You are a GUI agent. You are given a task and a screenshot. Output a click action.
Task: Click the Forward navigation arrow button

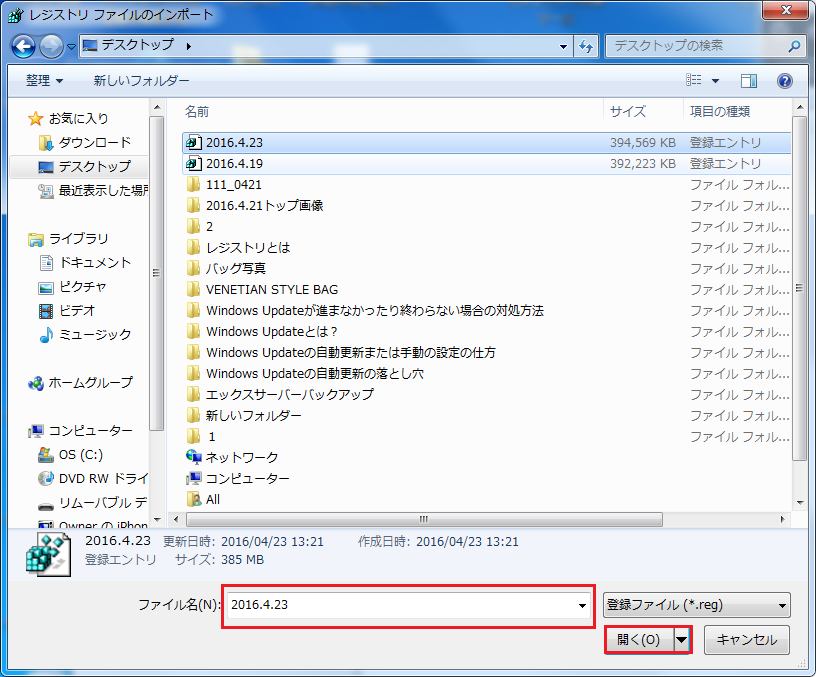point(51,47)
